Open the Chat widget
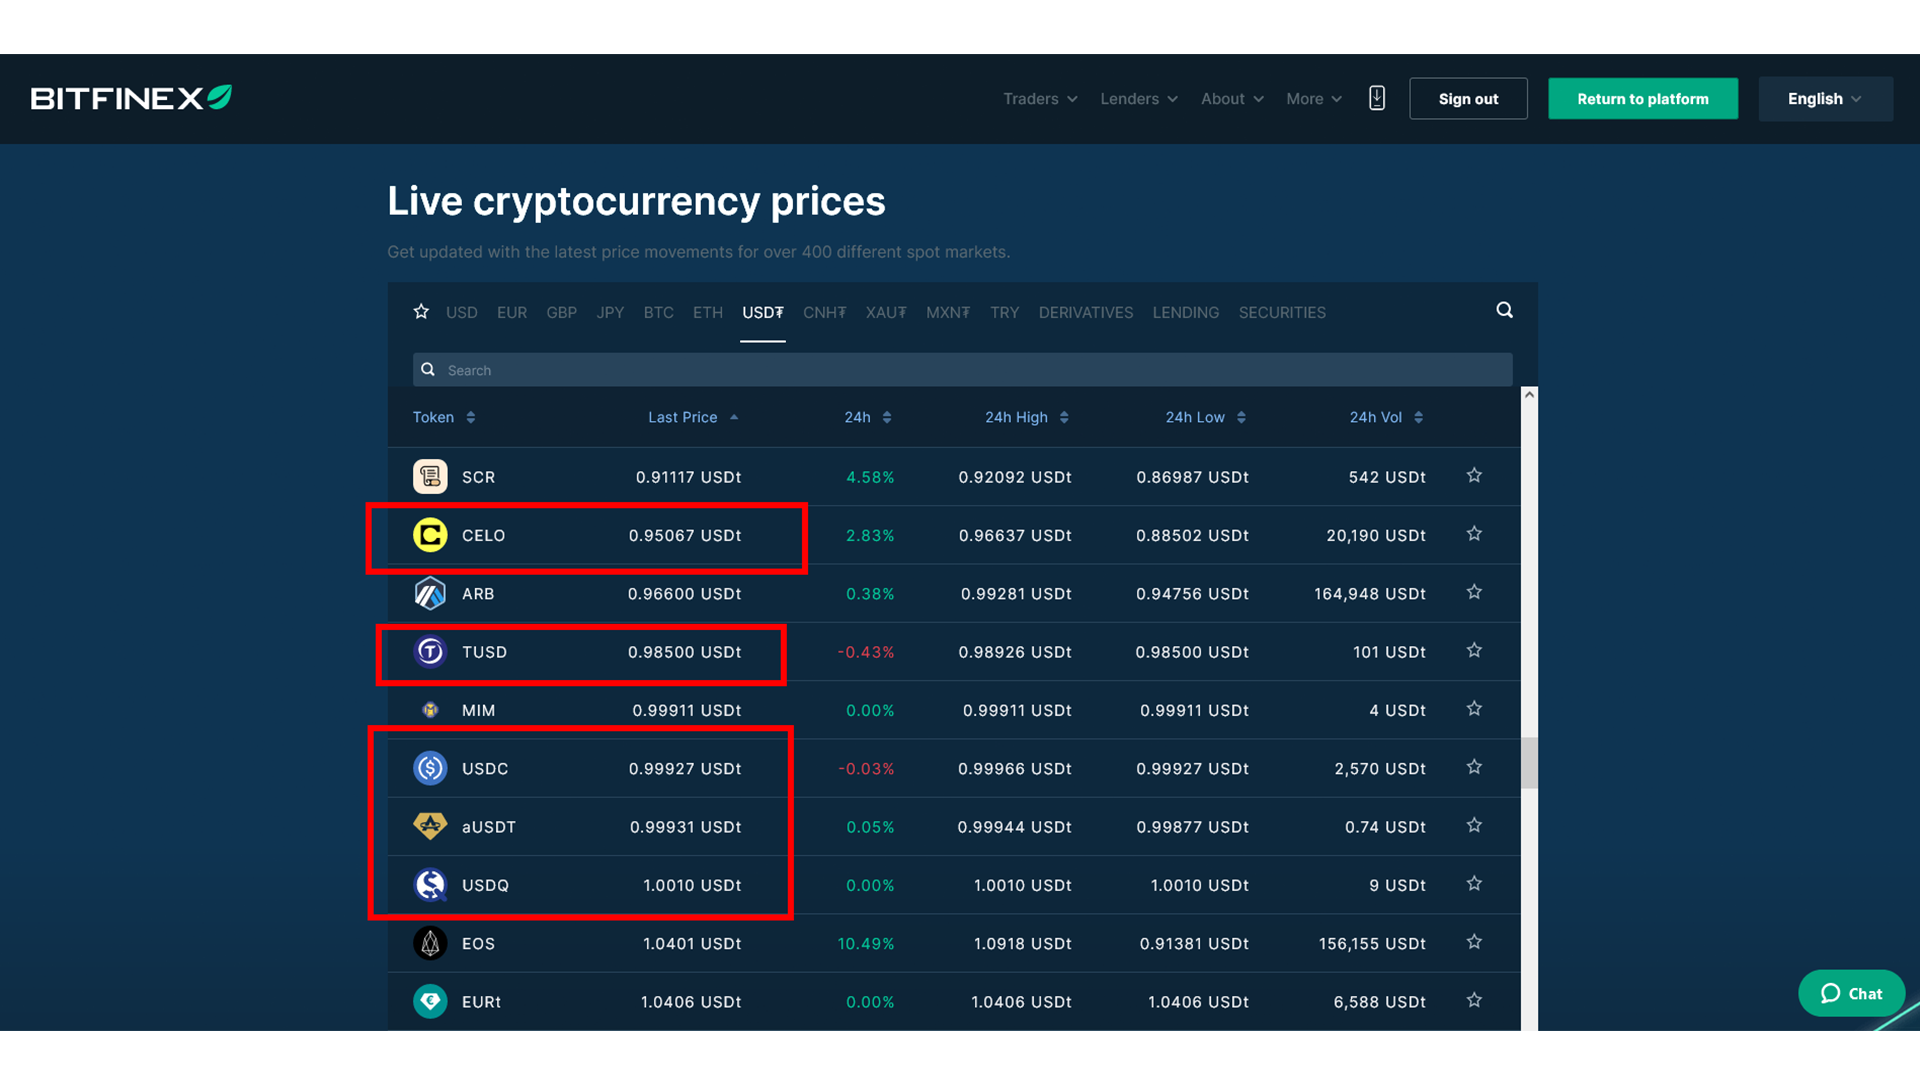The width and height of the screenshot is (1920, 1080). click(1851, 993)
